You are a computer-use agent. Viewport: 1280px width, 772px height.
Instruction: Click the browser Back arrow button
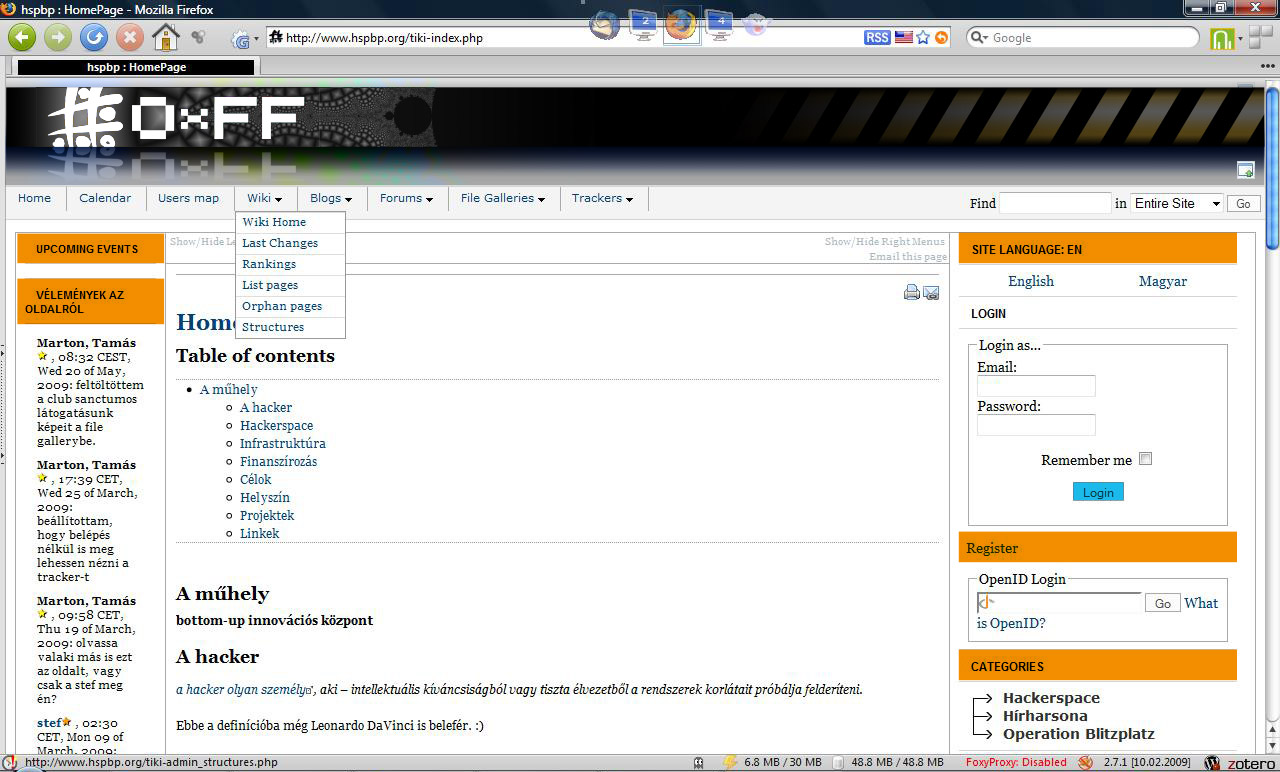[x=22, y=38]
